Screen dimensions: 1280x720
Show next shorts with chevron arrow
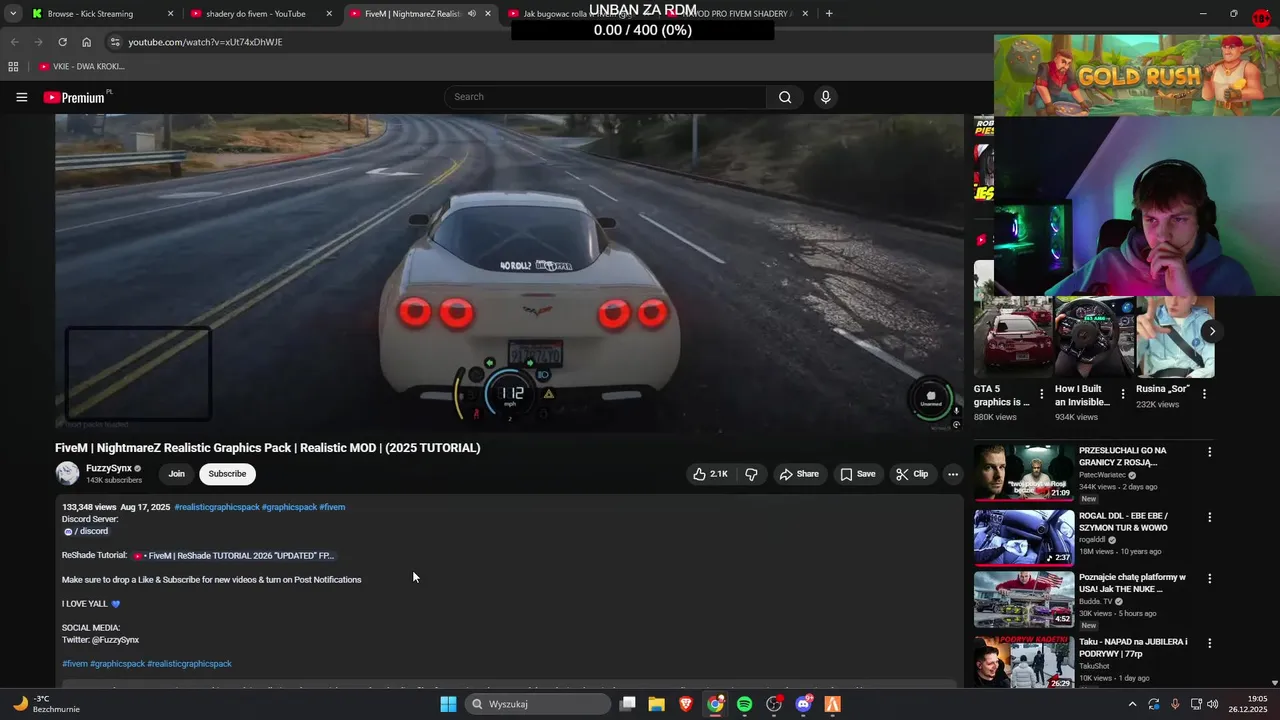[x=1211, y=331]
